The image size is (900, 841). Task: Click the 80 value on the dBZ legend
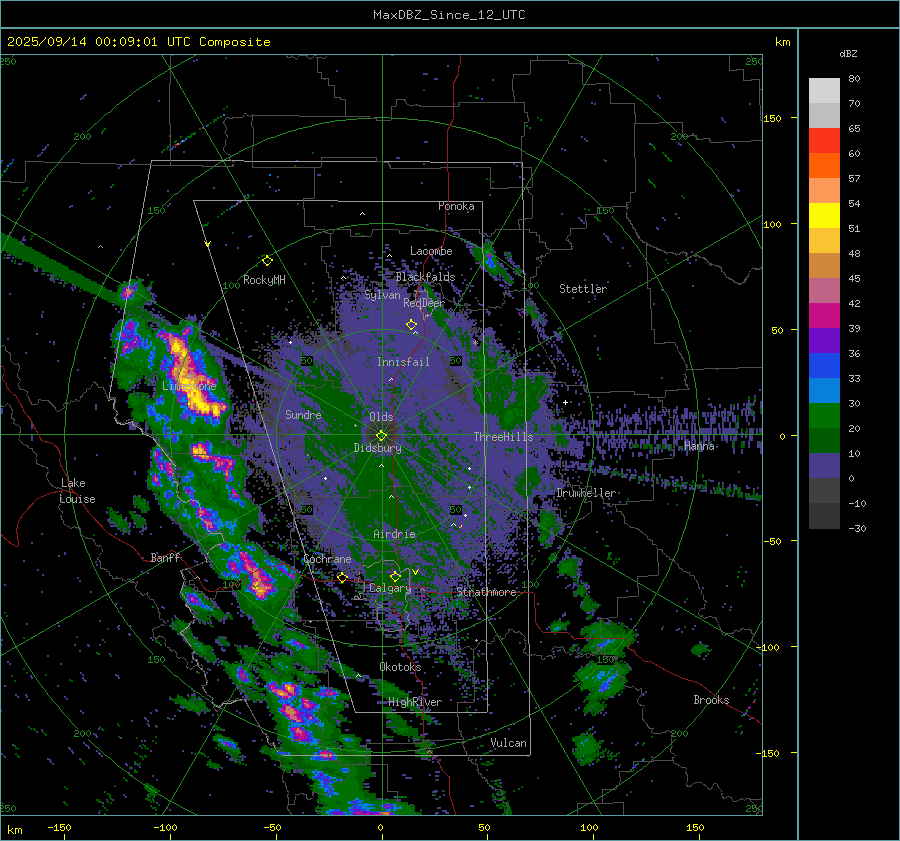[854, 79]
